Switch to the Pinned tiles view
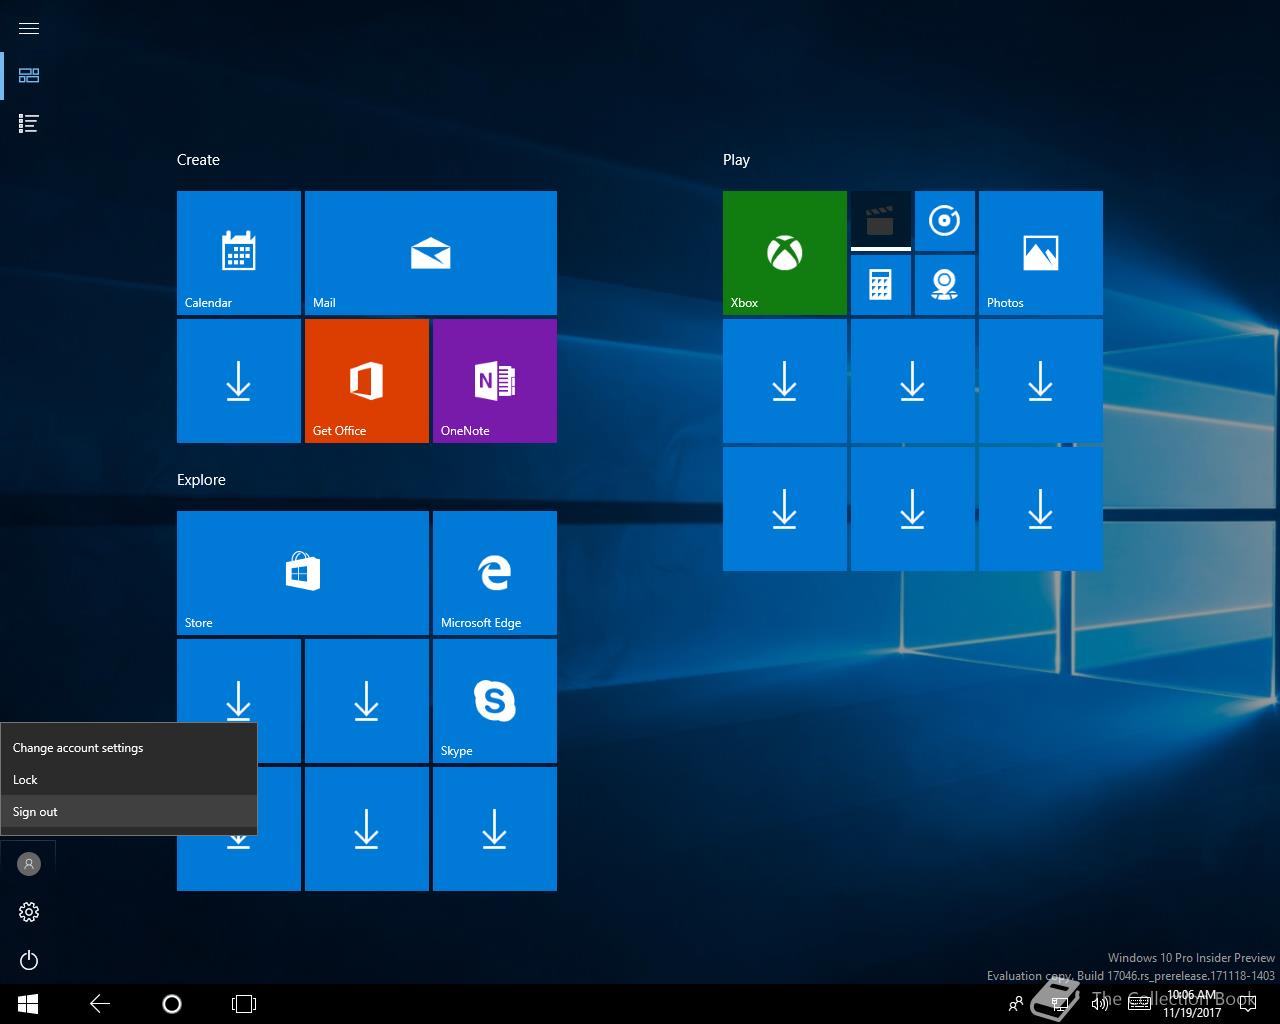Viewport: 1280px width, 1024px height. tap(29, 75)
